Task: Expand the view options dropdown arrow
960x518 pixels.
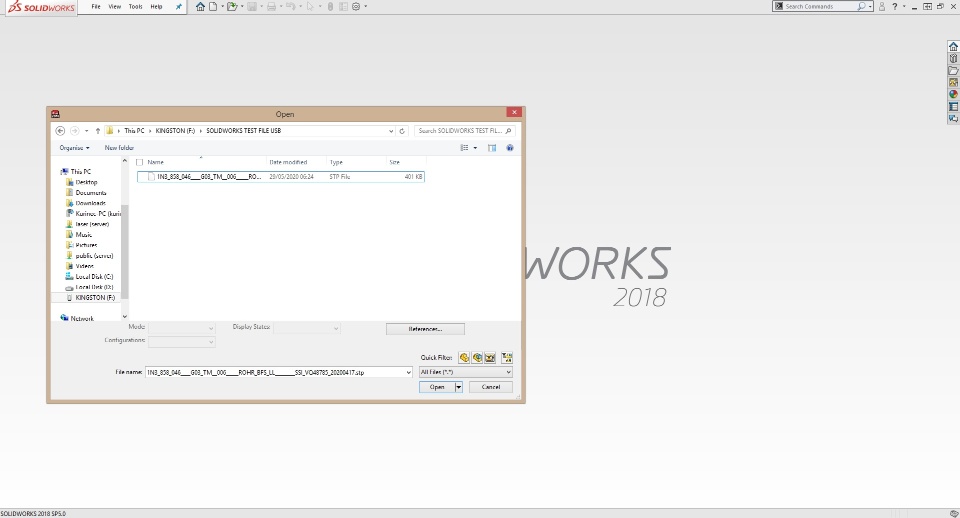Action: (x=475, y=148)
